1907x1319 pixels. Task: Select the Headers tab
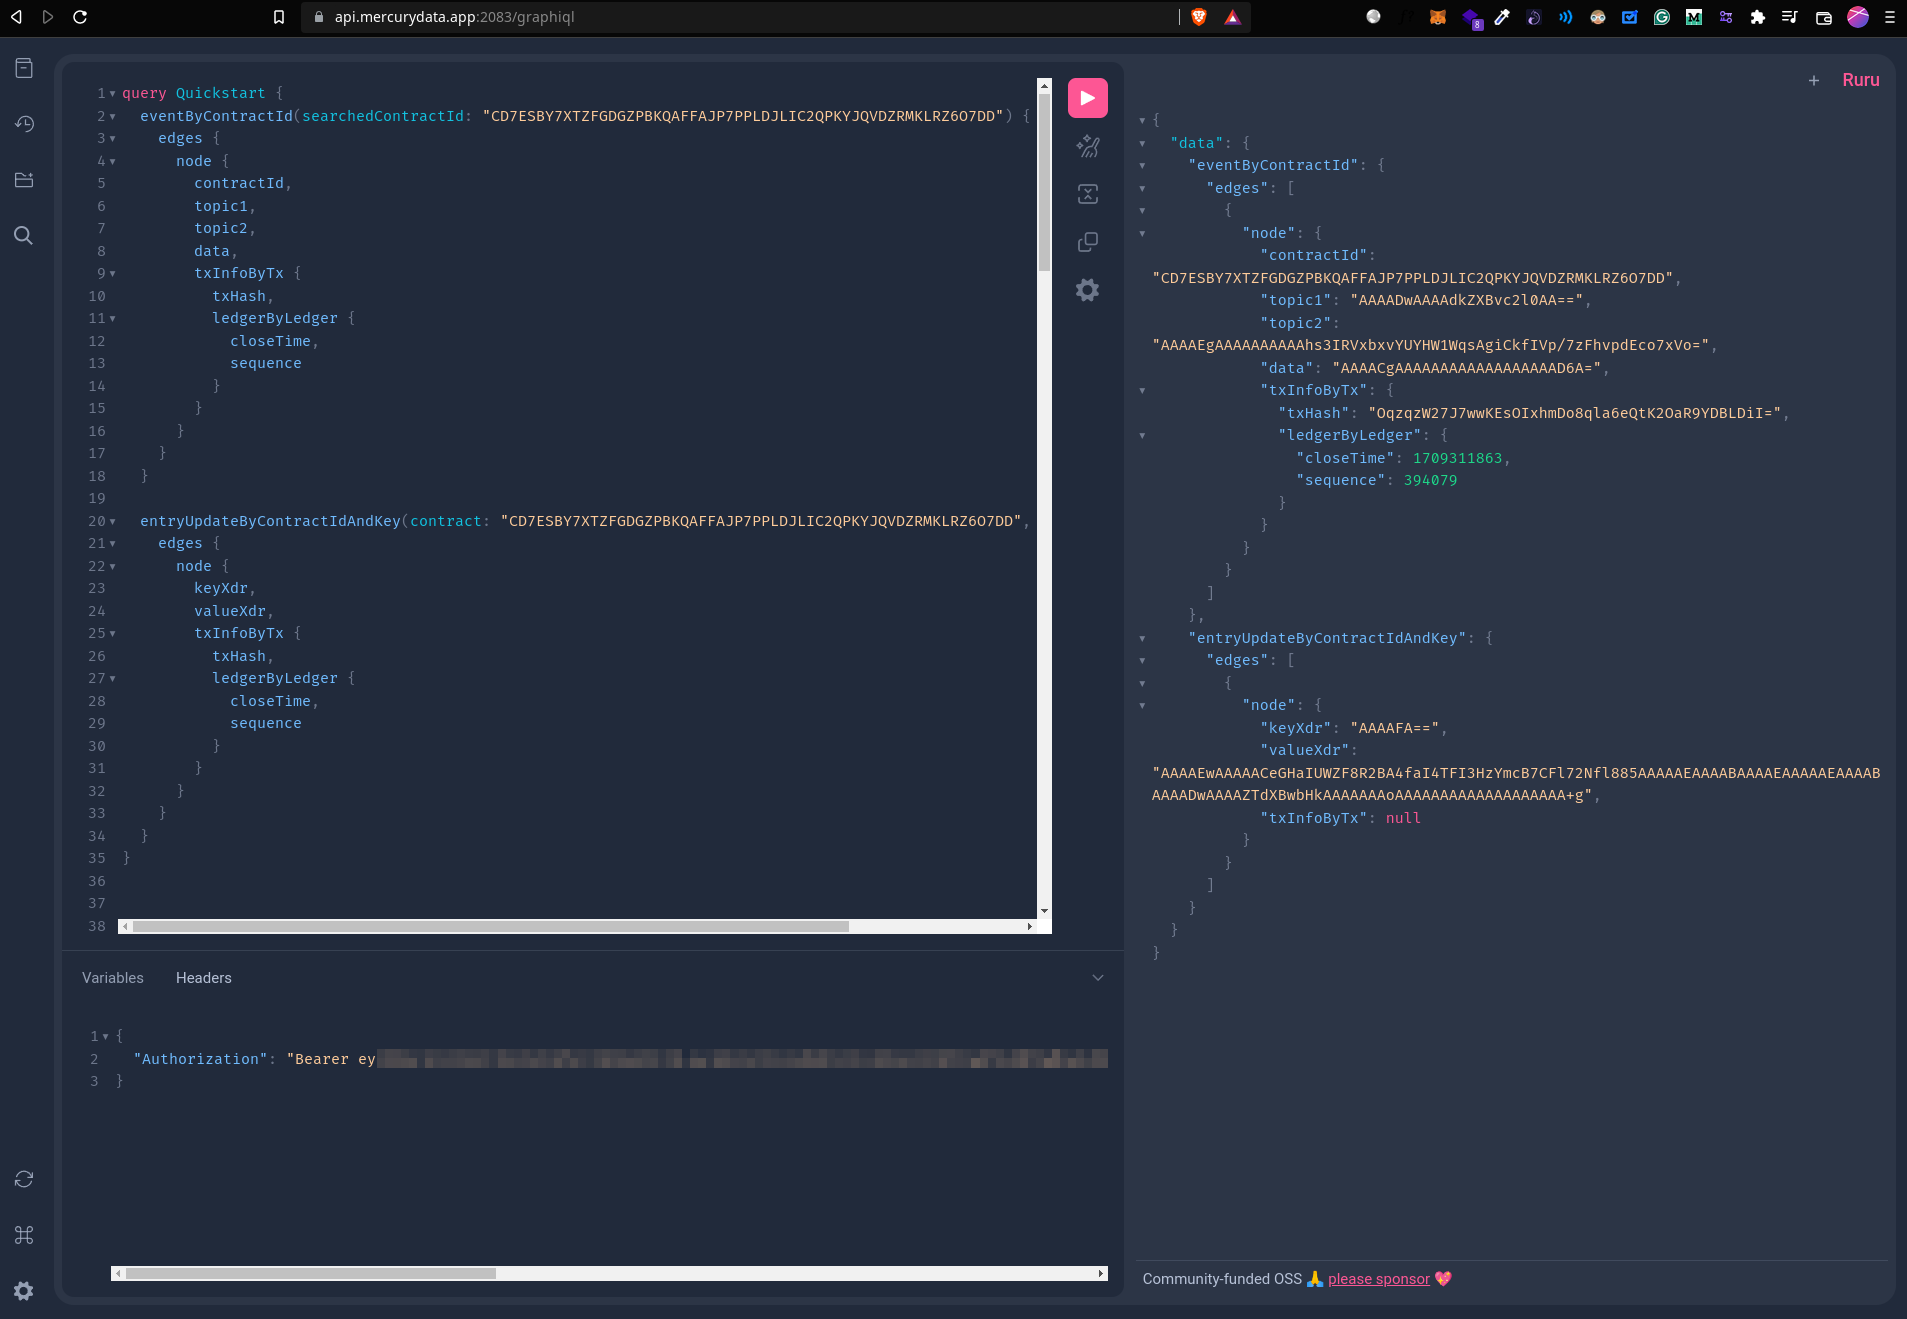pos(203,978)
